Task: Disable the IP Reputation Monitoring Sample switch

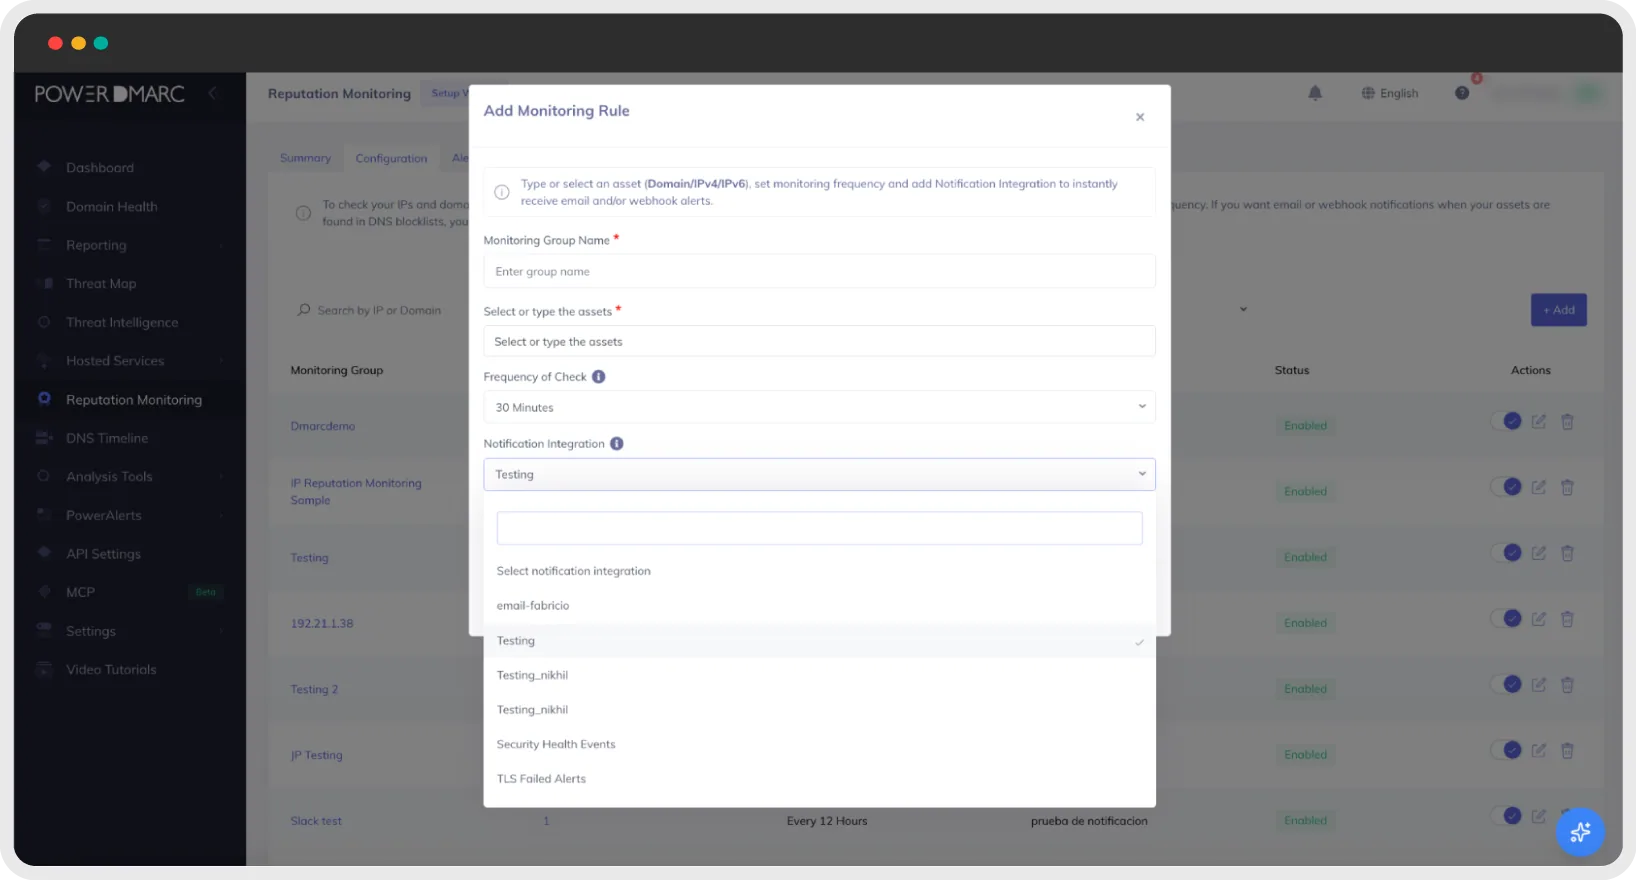Action: (1506, 487)
